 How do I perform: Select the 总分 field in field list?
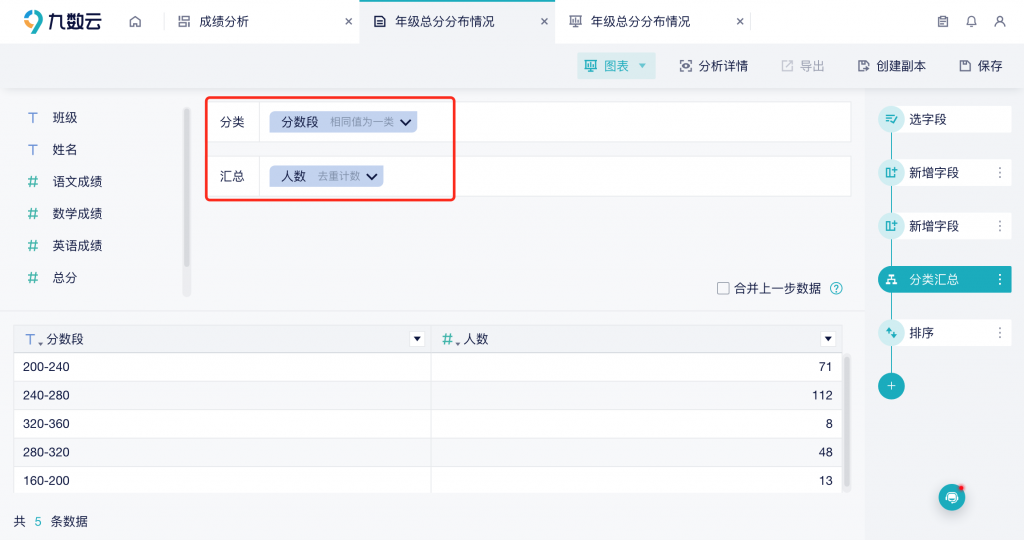(x=65, y=277)
